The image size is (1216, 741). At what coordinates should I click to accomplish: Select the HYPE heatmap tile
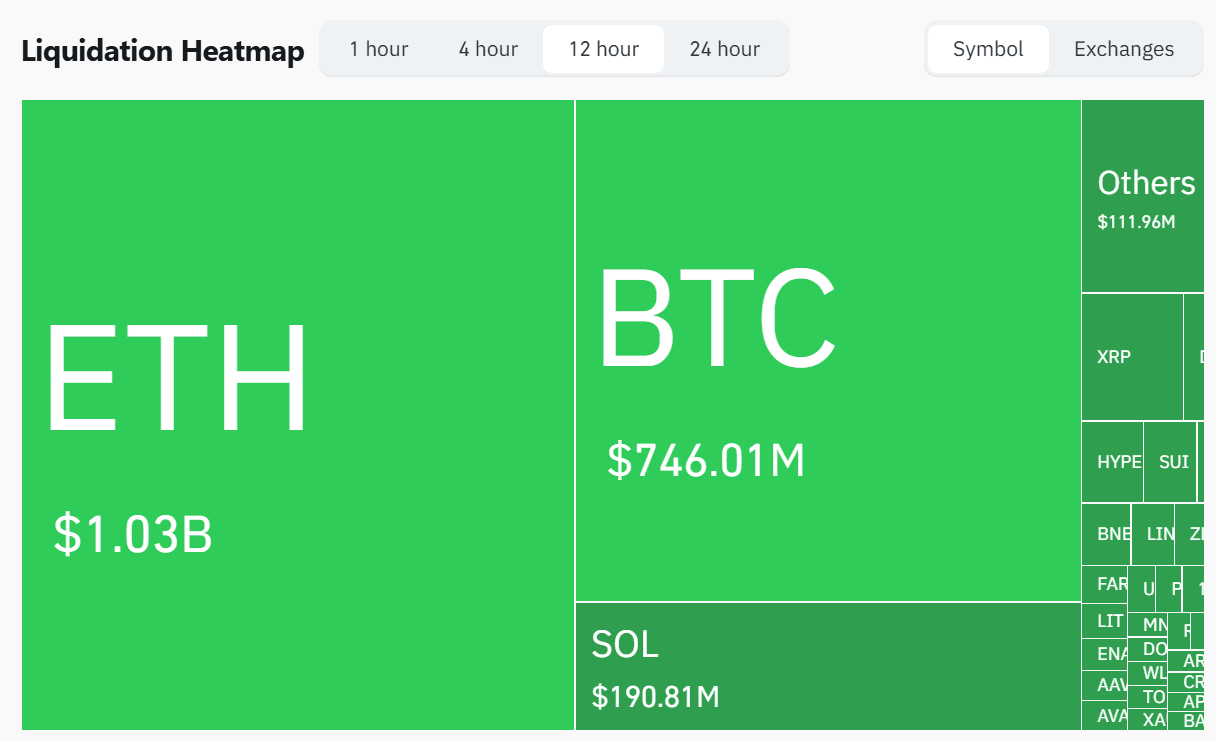(x=1112, y=462)
